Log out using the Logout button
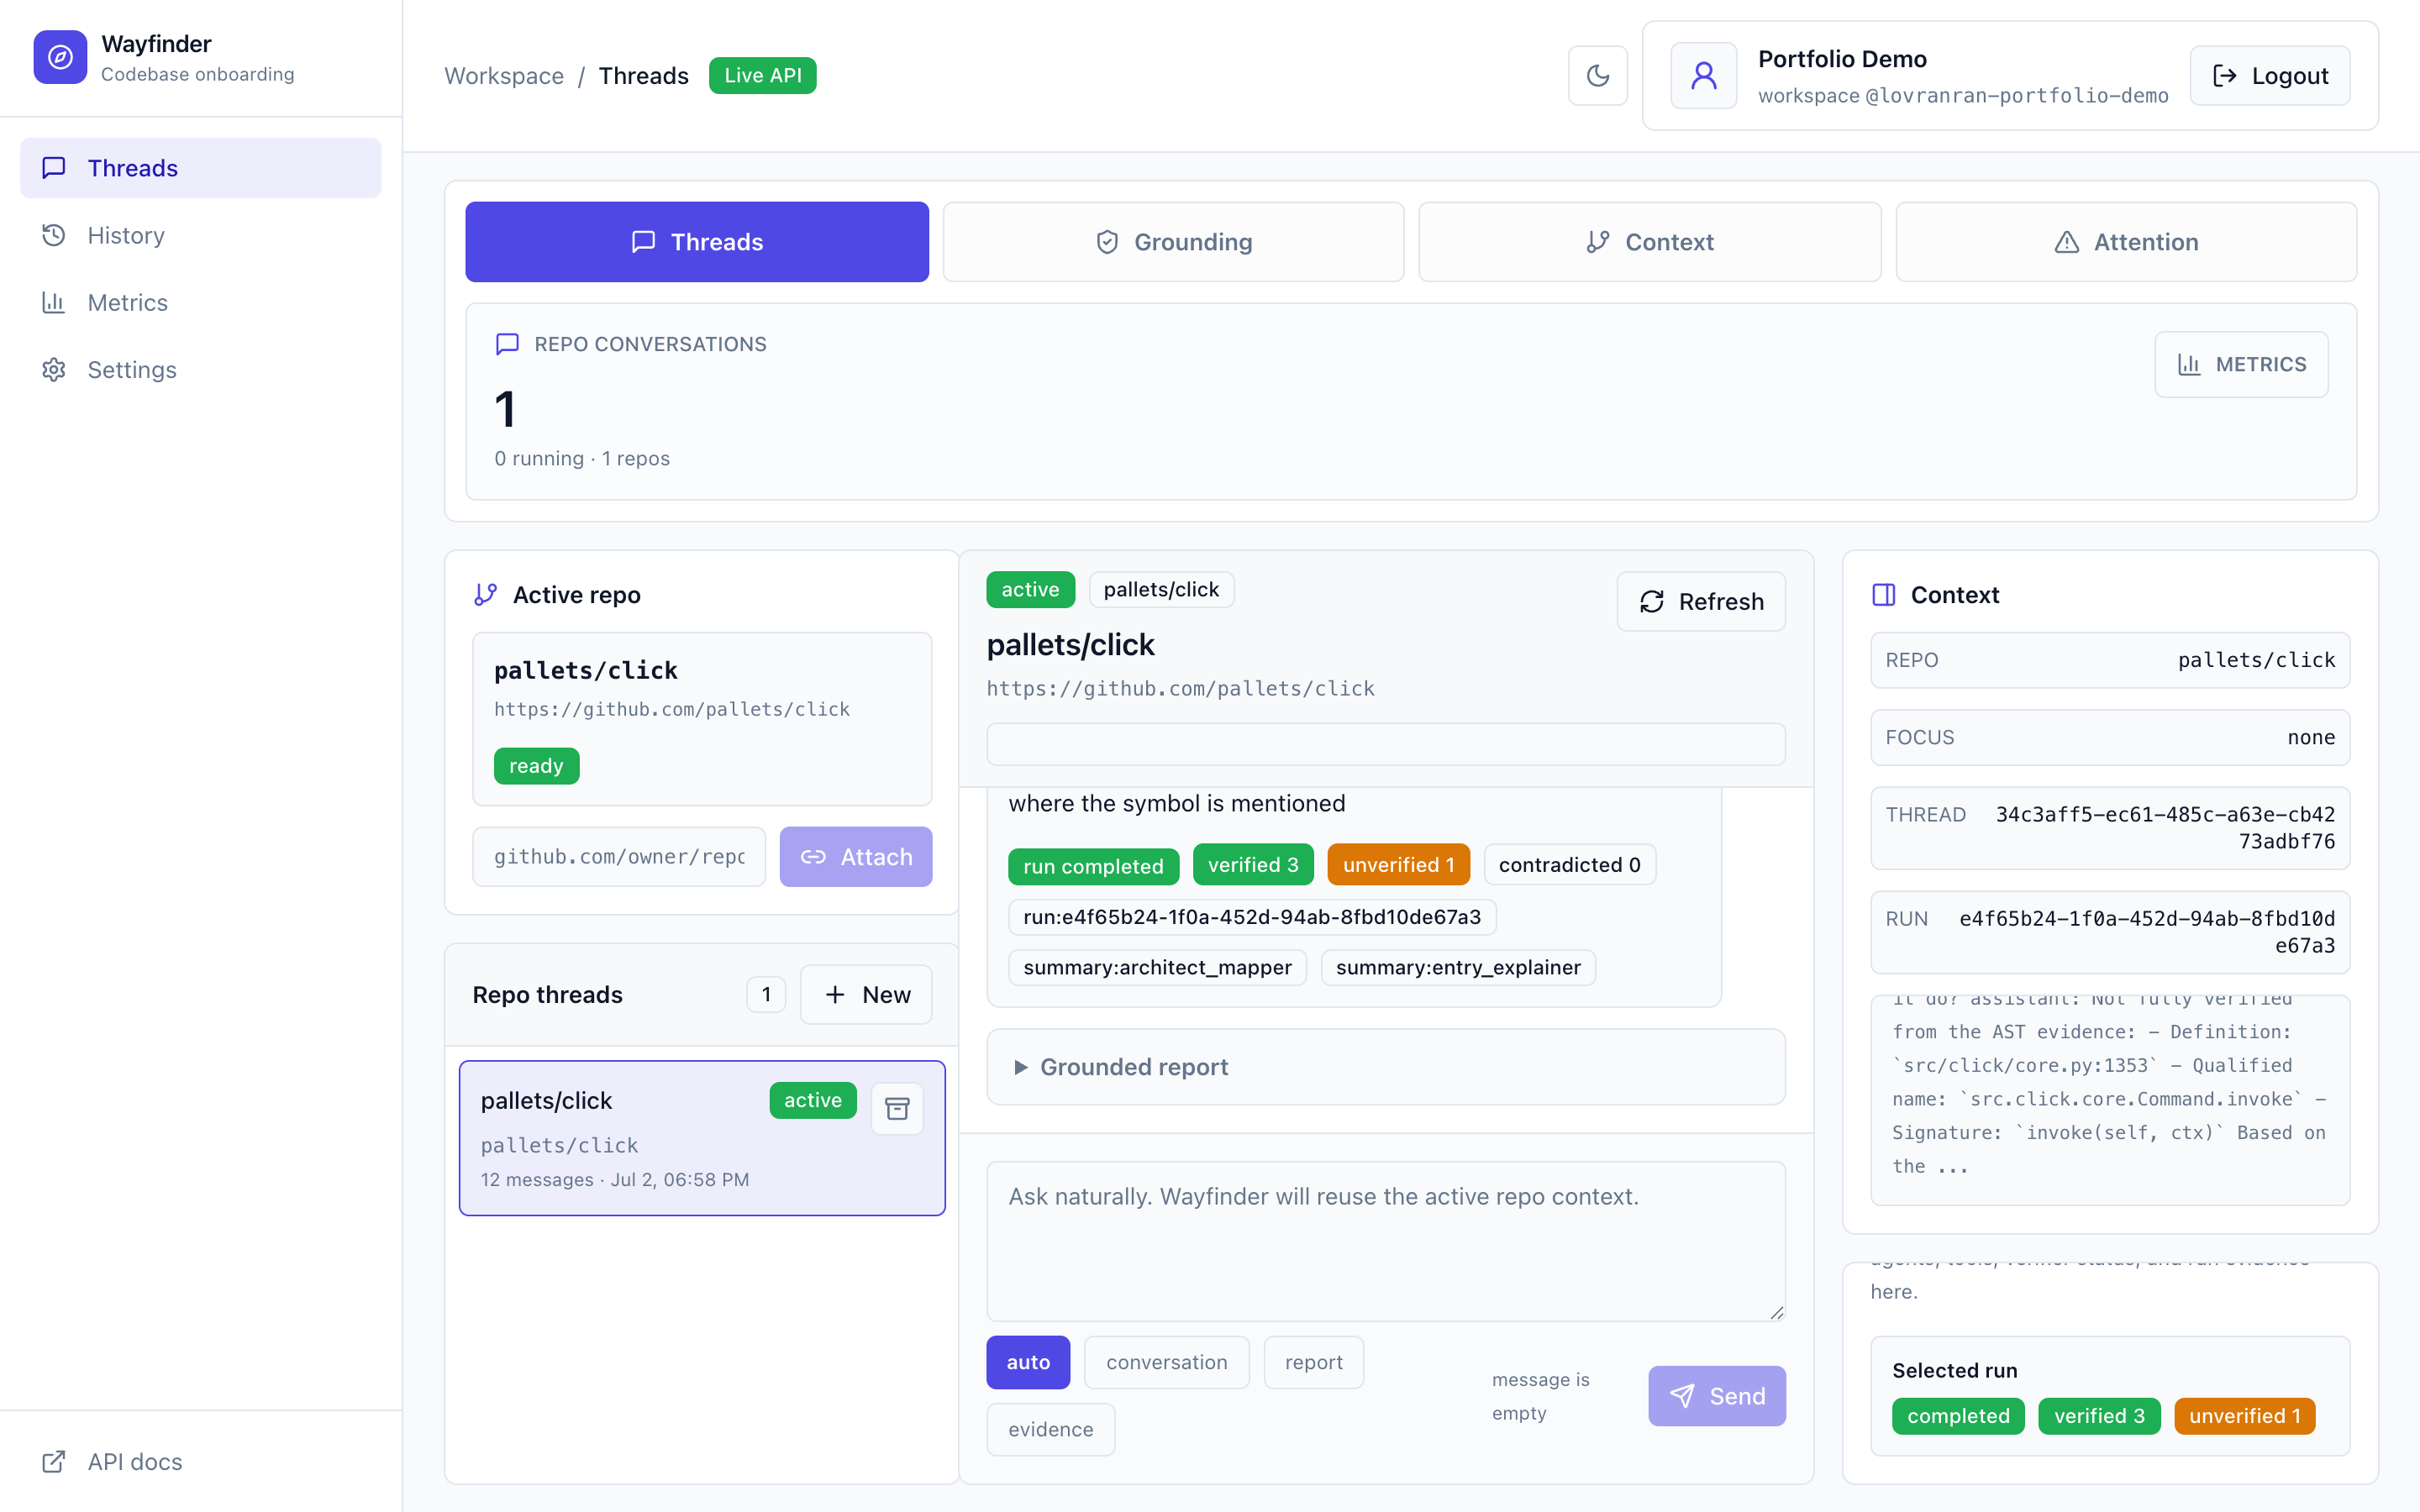2420x1512 pixels. (x=2269, y=76)
